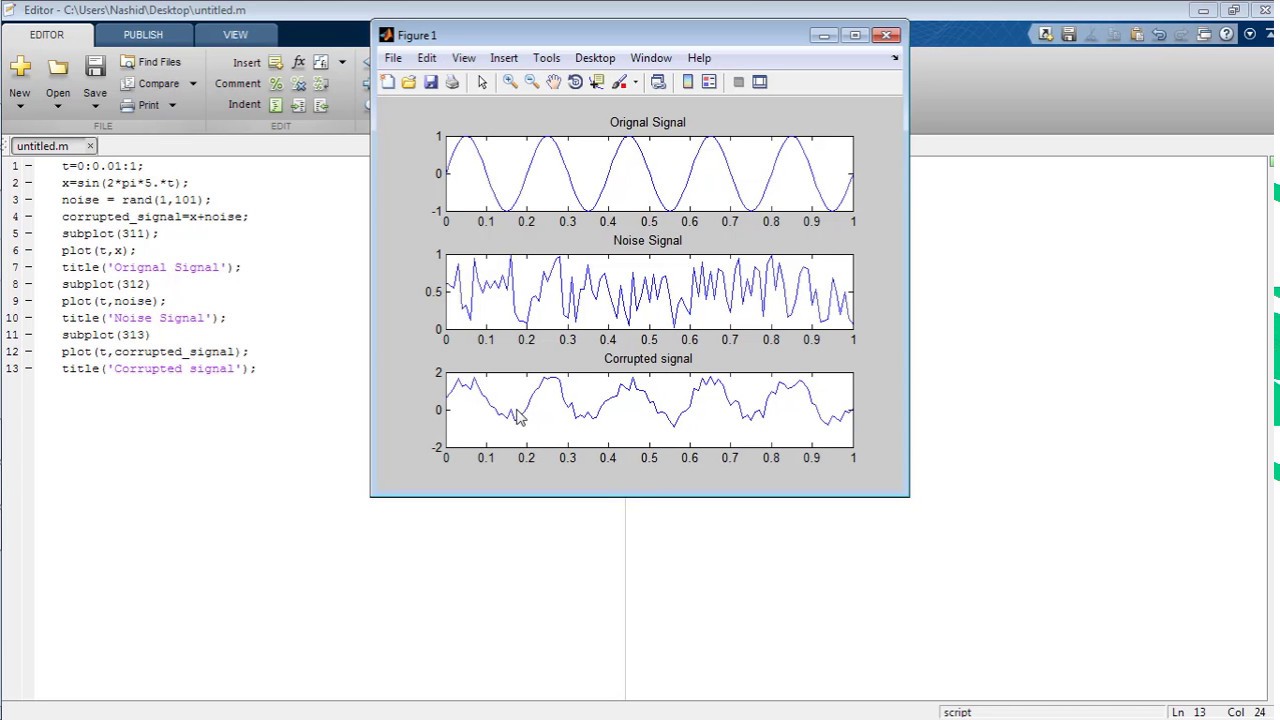Select the EDITOR ribbon tab
This screenshot has height=720, width=1280.
point(46,35)
